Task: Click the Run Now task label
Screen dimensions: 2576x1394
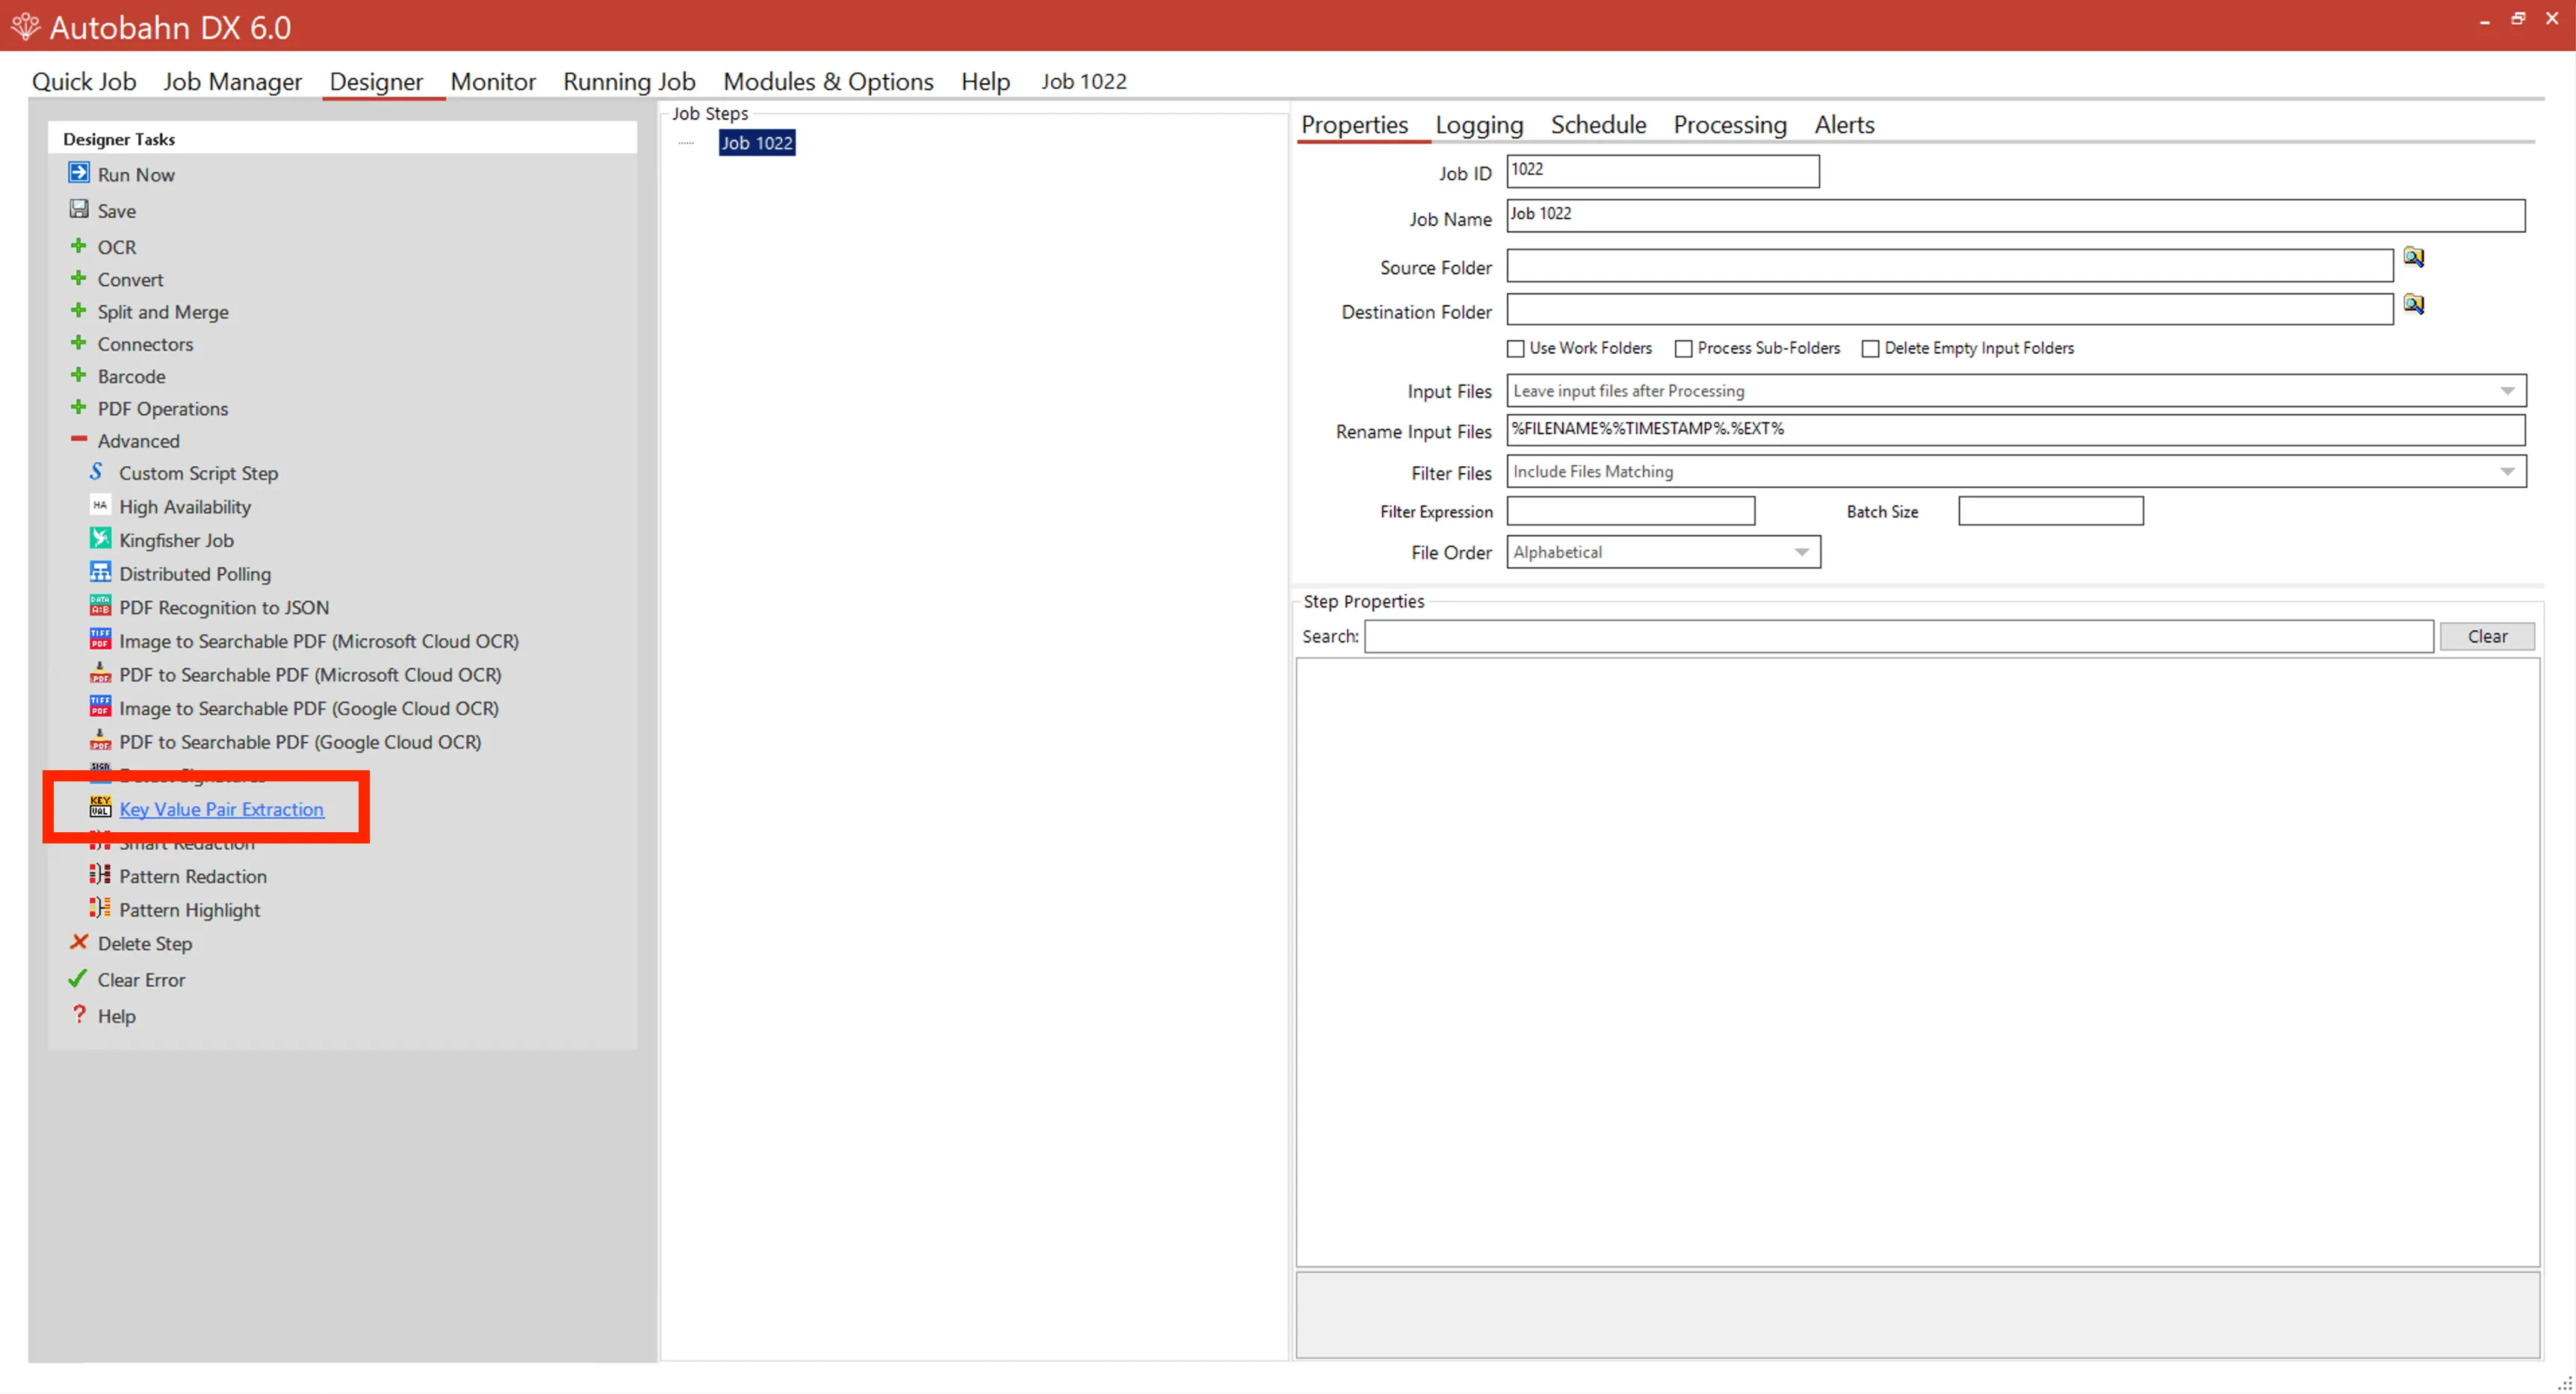Action: (x=136, y=175)
